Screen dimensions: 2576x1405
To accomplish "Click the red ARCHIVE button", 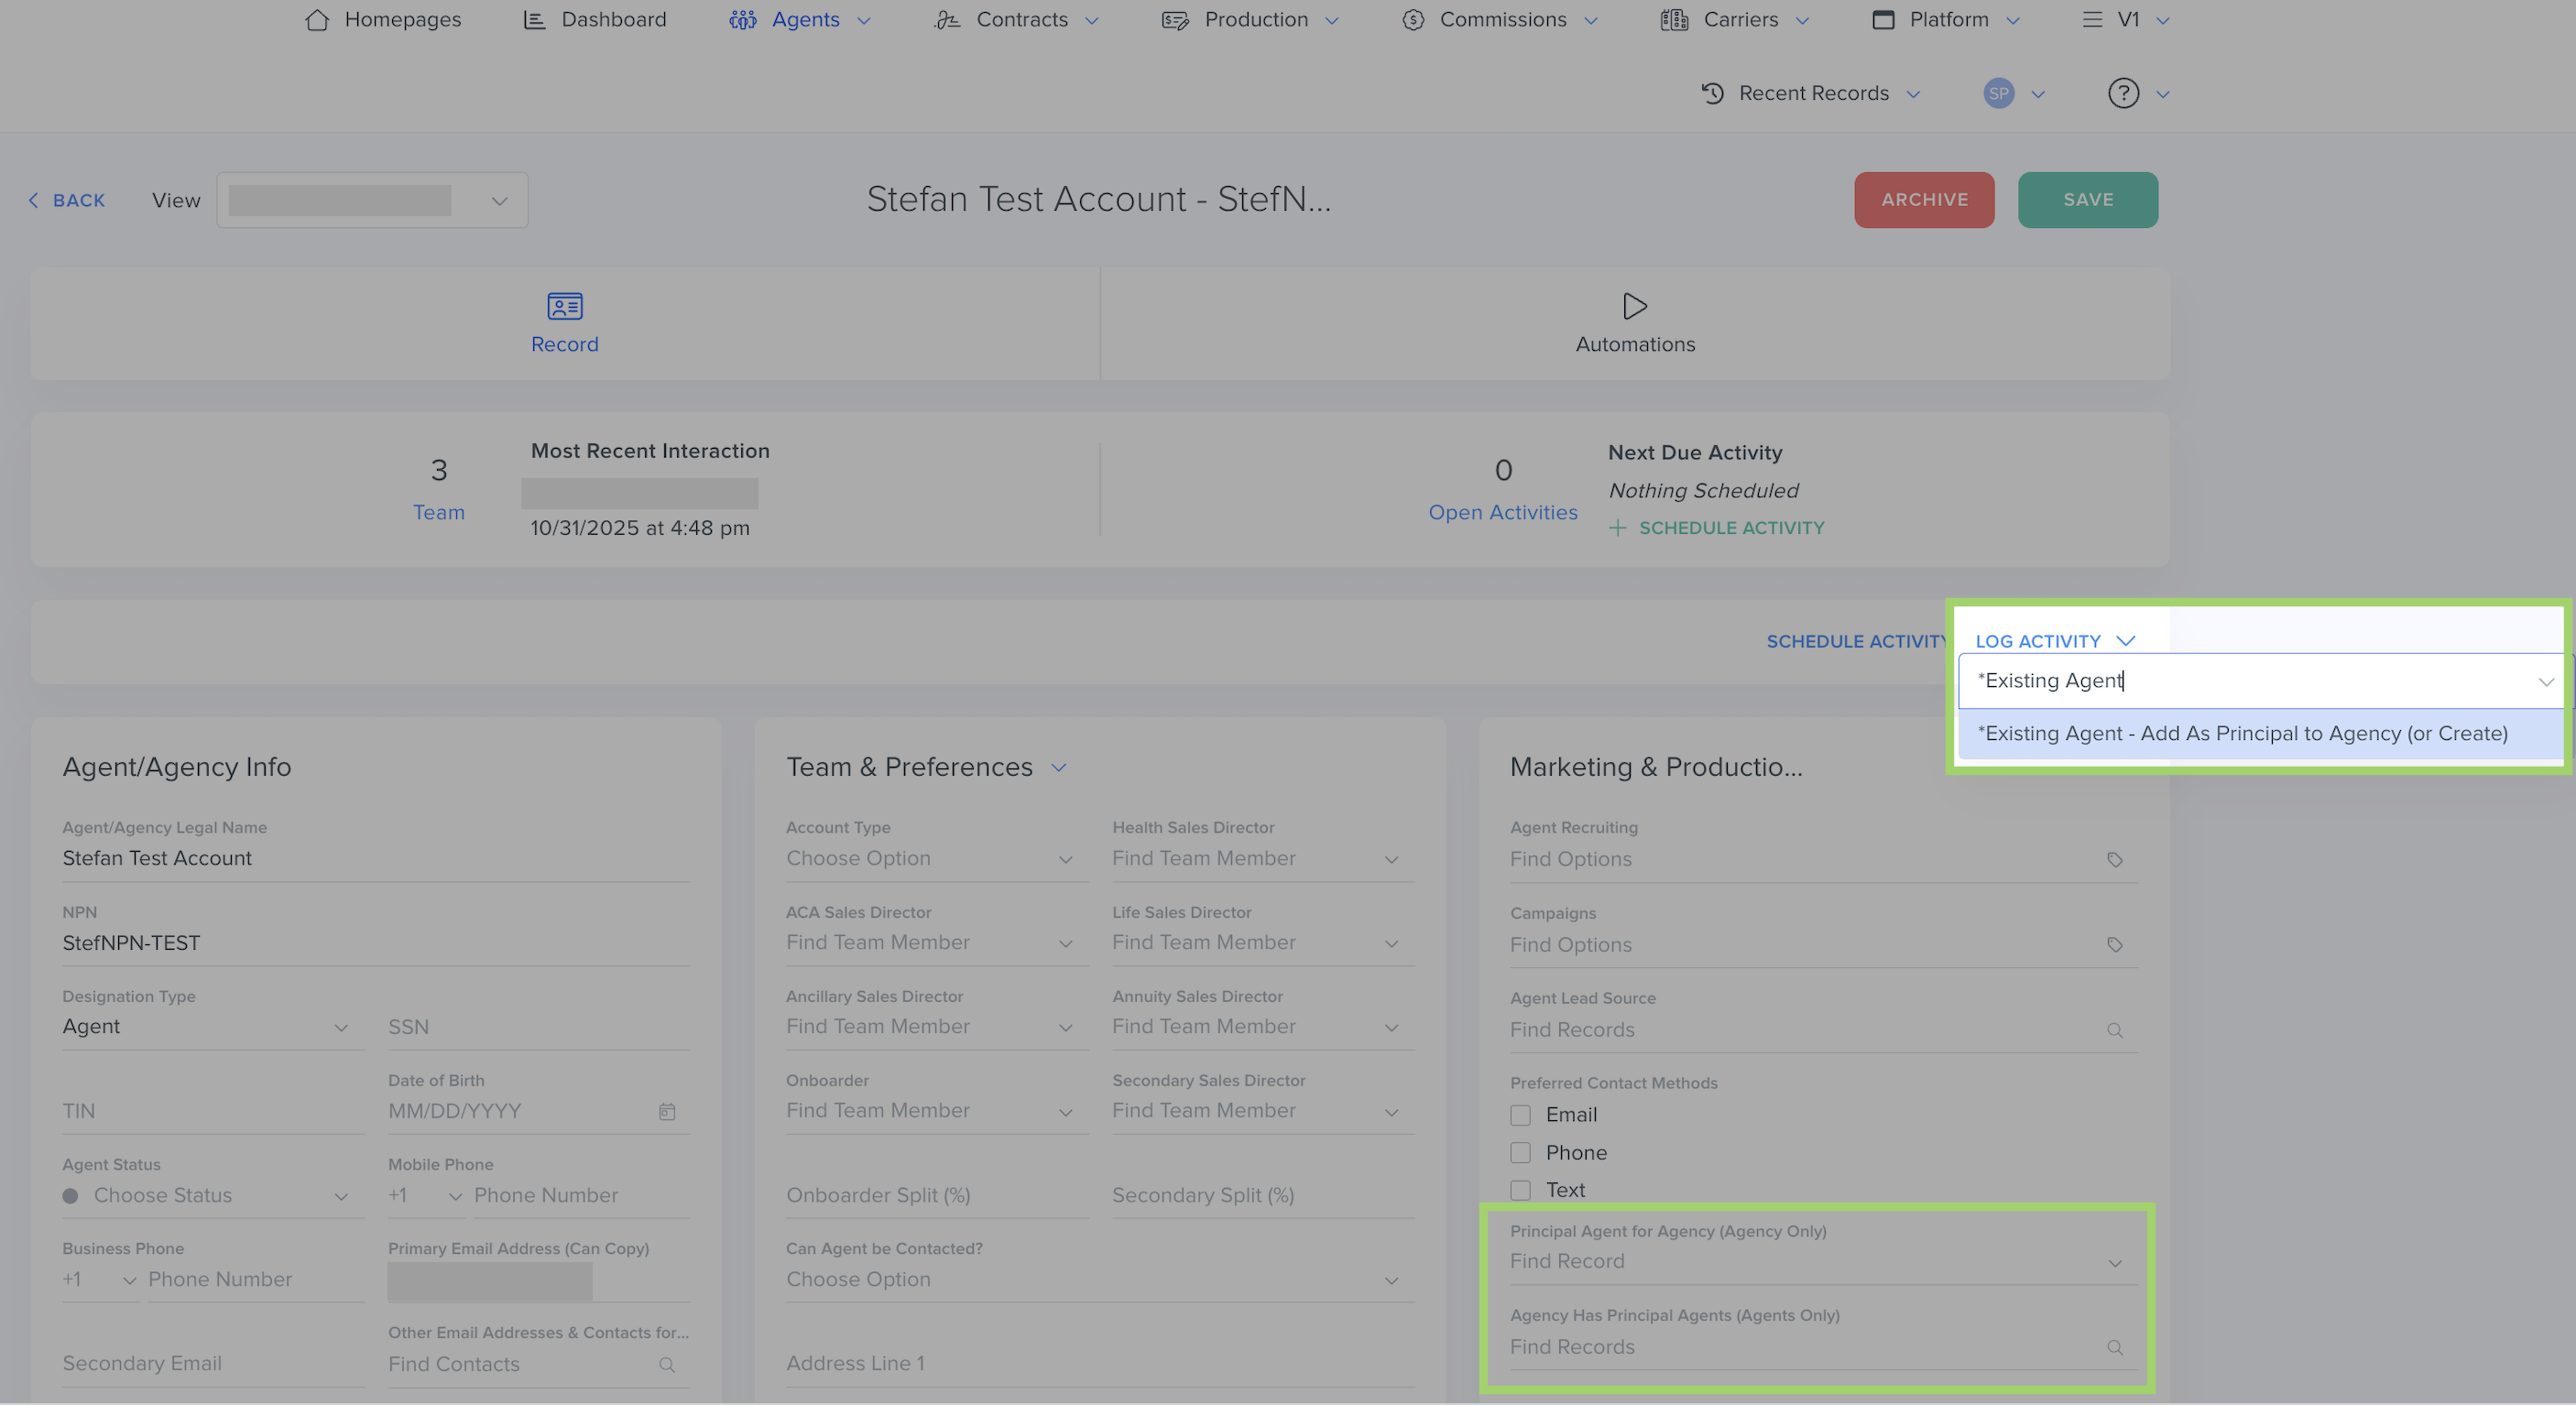I will click(1923, 200).
